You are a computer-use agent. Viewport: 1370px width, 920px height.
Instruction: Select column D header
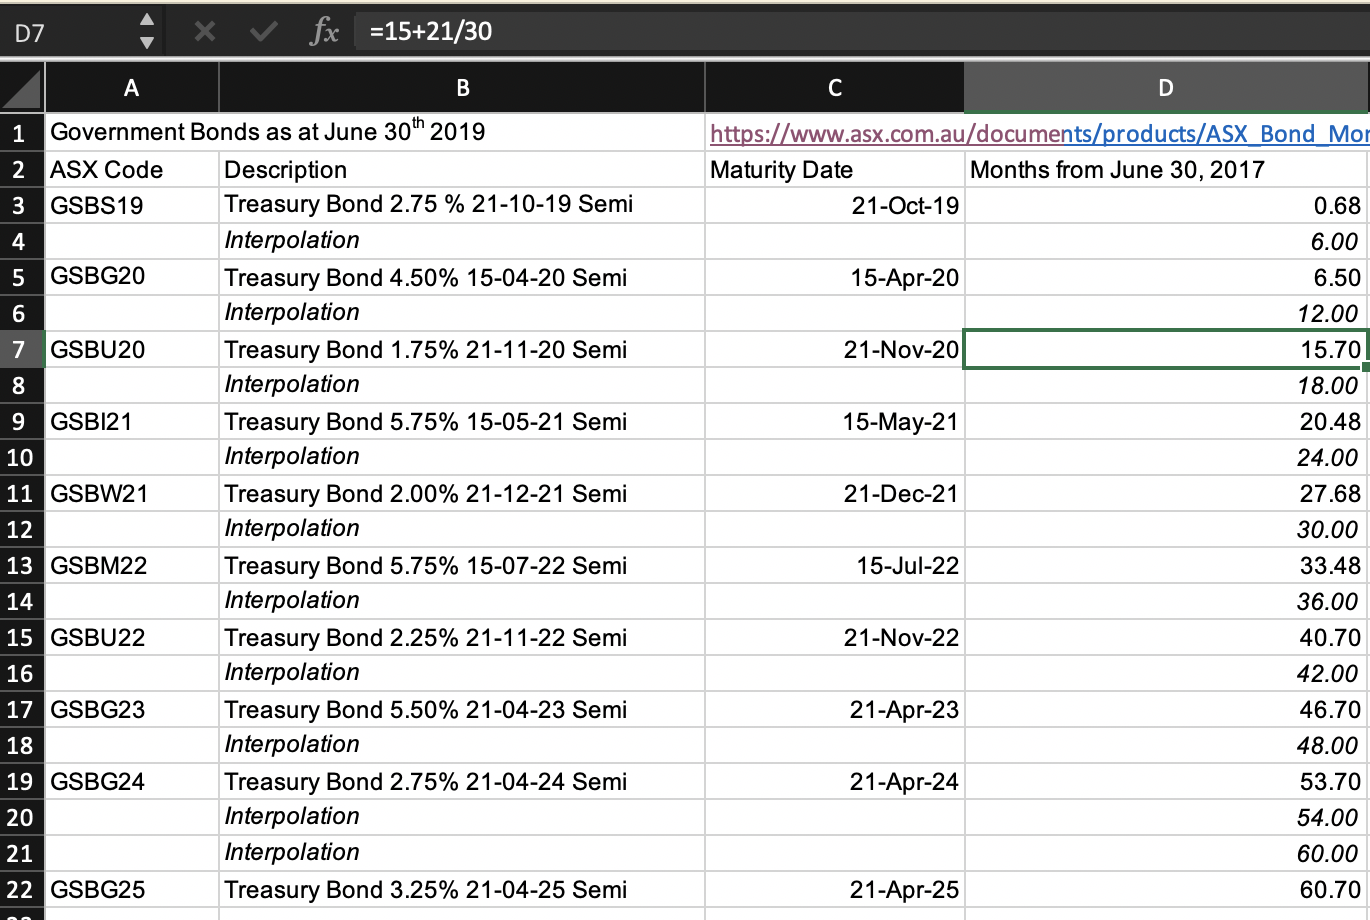[1165, 88]
